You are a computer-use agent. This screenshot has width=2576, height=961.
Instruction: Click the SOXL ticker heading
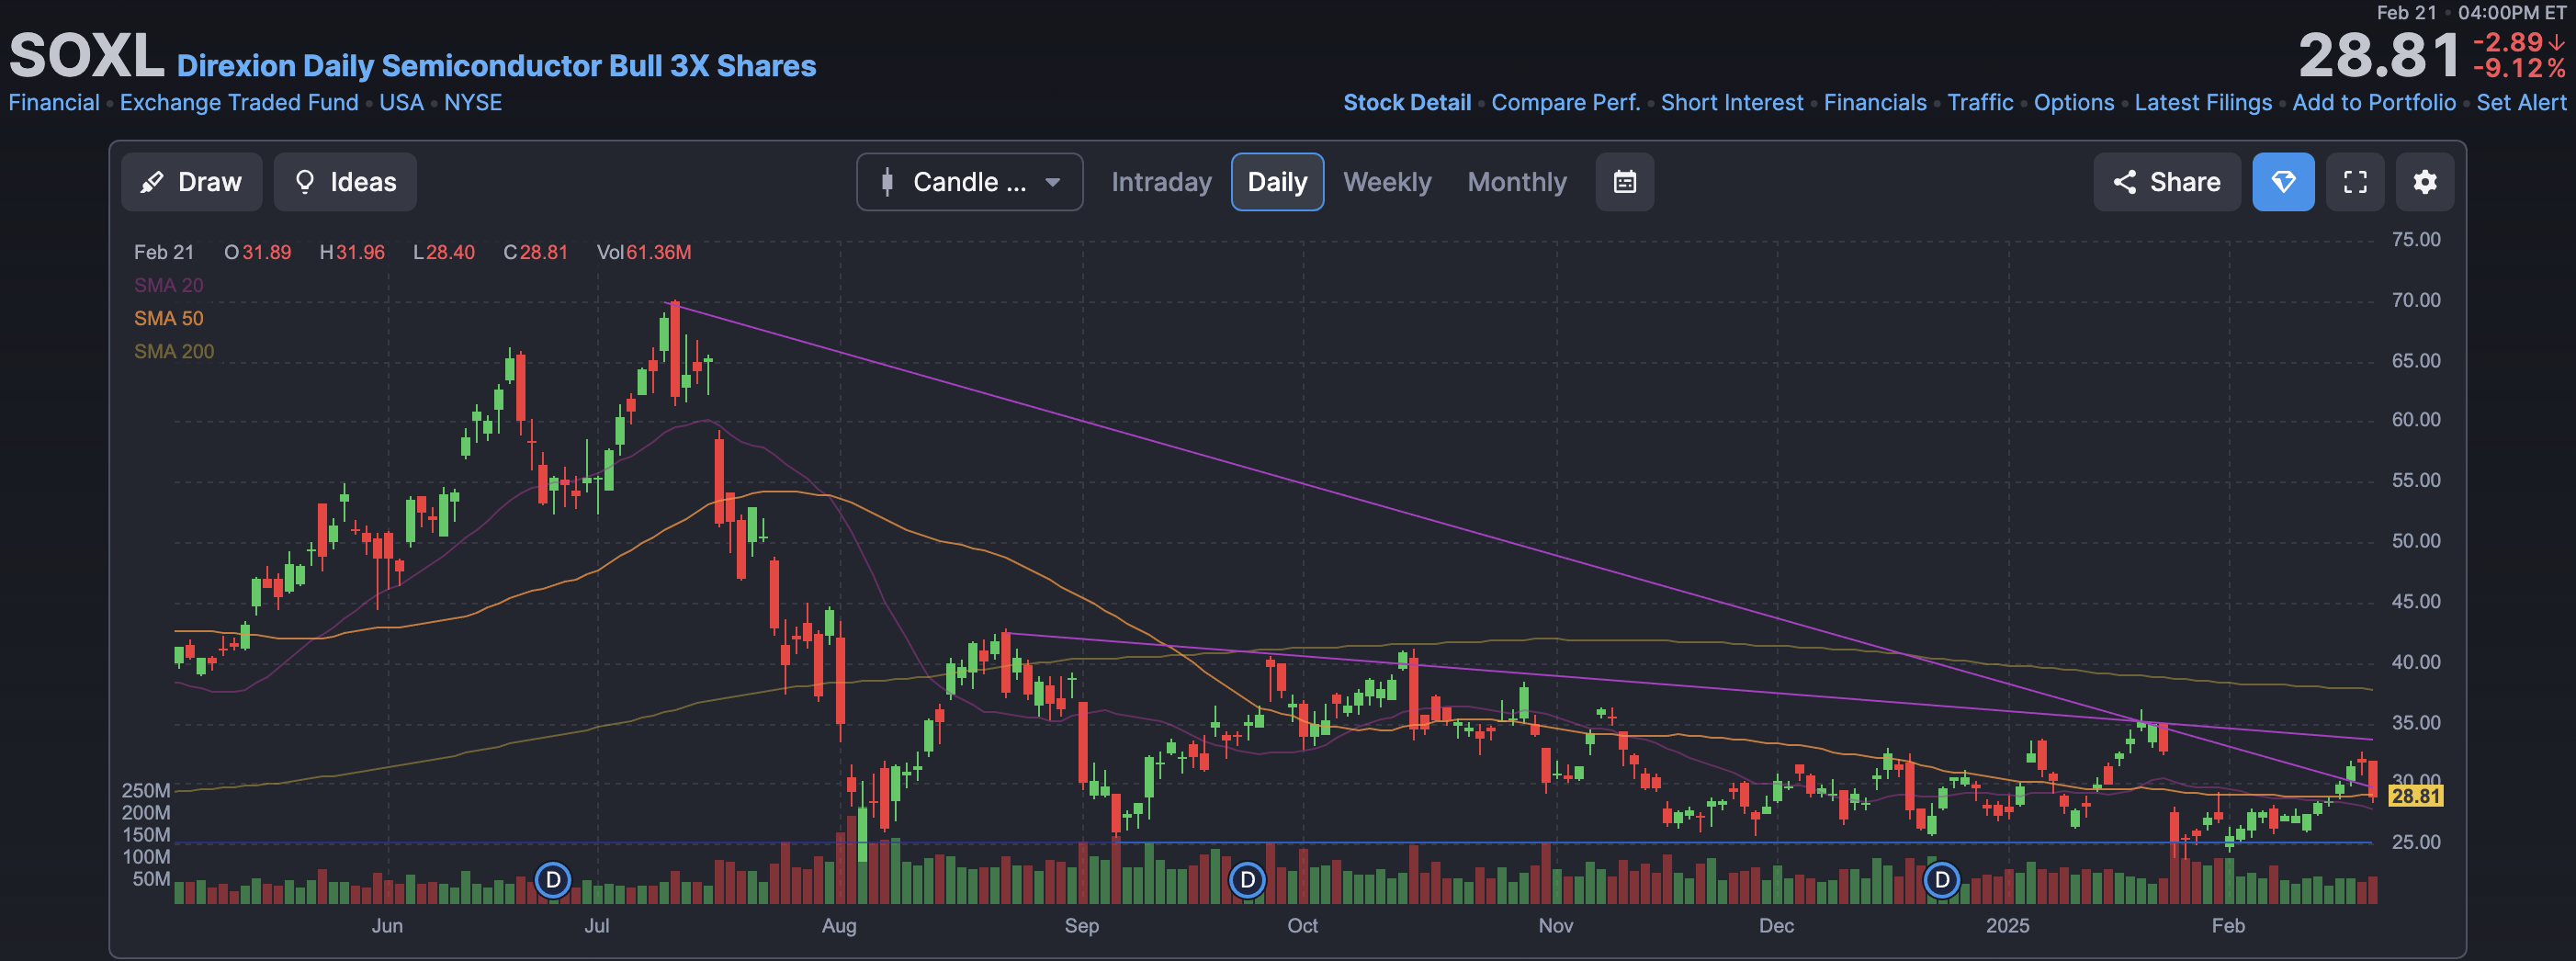pyautogui.click(x=86, y=55)
